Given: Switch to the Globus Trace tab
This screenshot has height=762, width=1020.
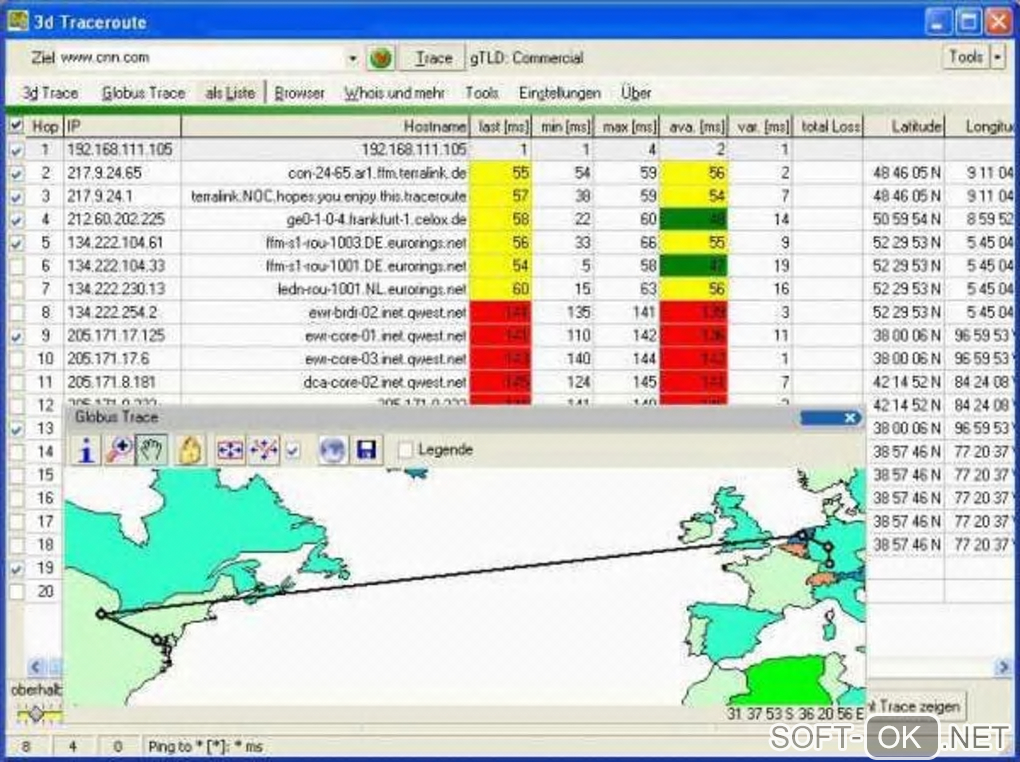Looking at the screenshot, I should [x=143, y=93].
